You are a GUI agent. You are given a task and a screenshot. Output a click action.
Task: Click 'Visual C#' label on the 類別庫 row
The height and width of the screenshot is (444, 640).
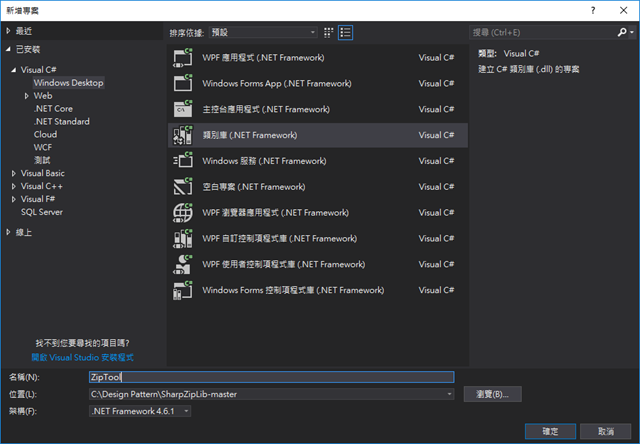point(436,135)
